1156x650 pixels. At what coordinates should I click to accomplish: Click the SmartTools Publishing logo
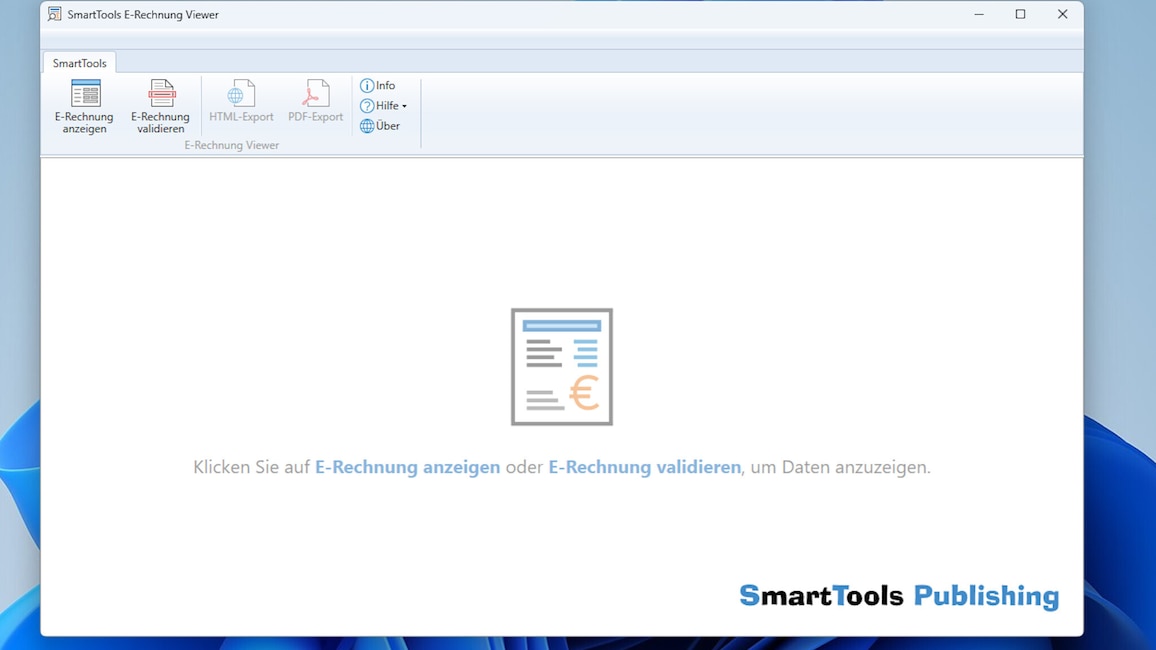899,595
